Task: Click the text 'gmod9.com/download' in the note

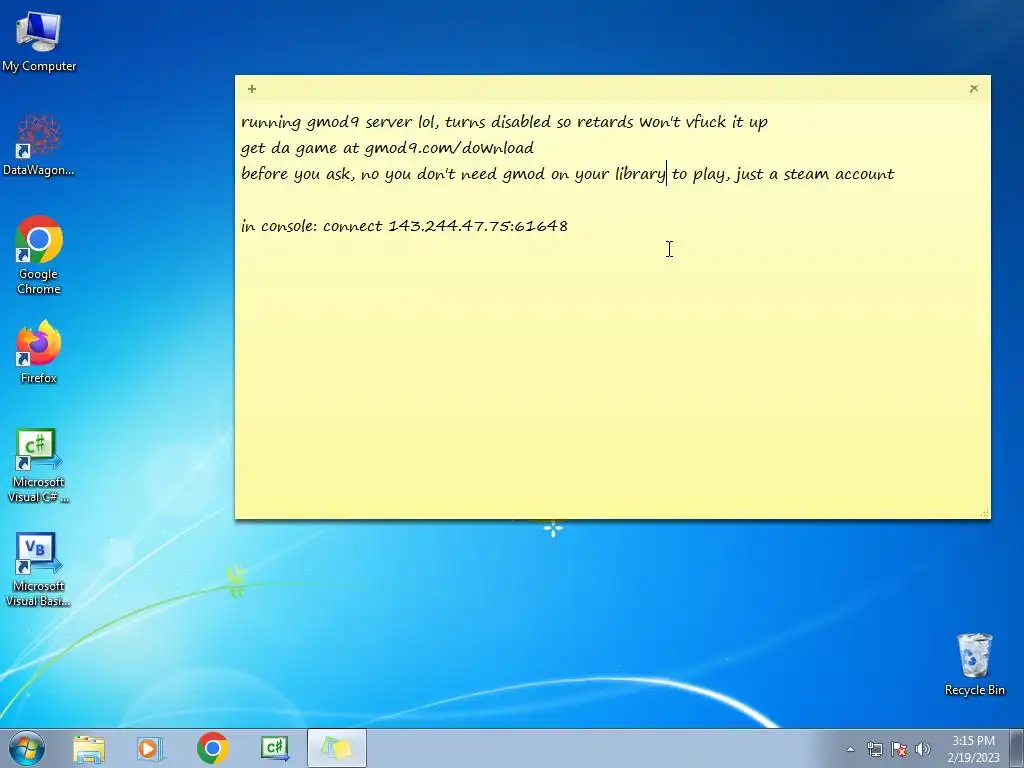Action: click(449, 148)
